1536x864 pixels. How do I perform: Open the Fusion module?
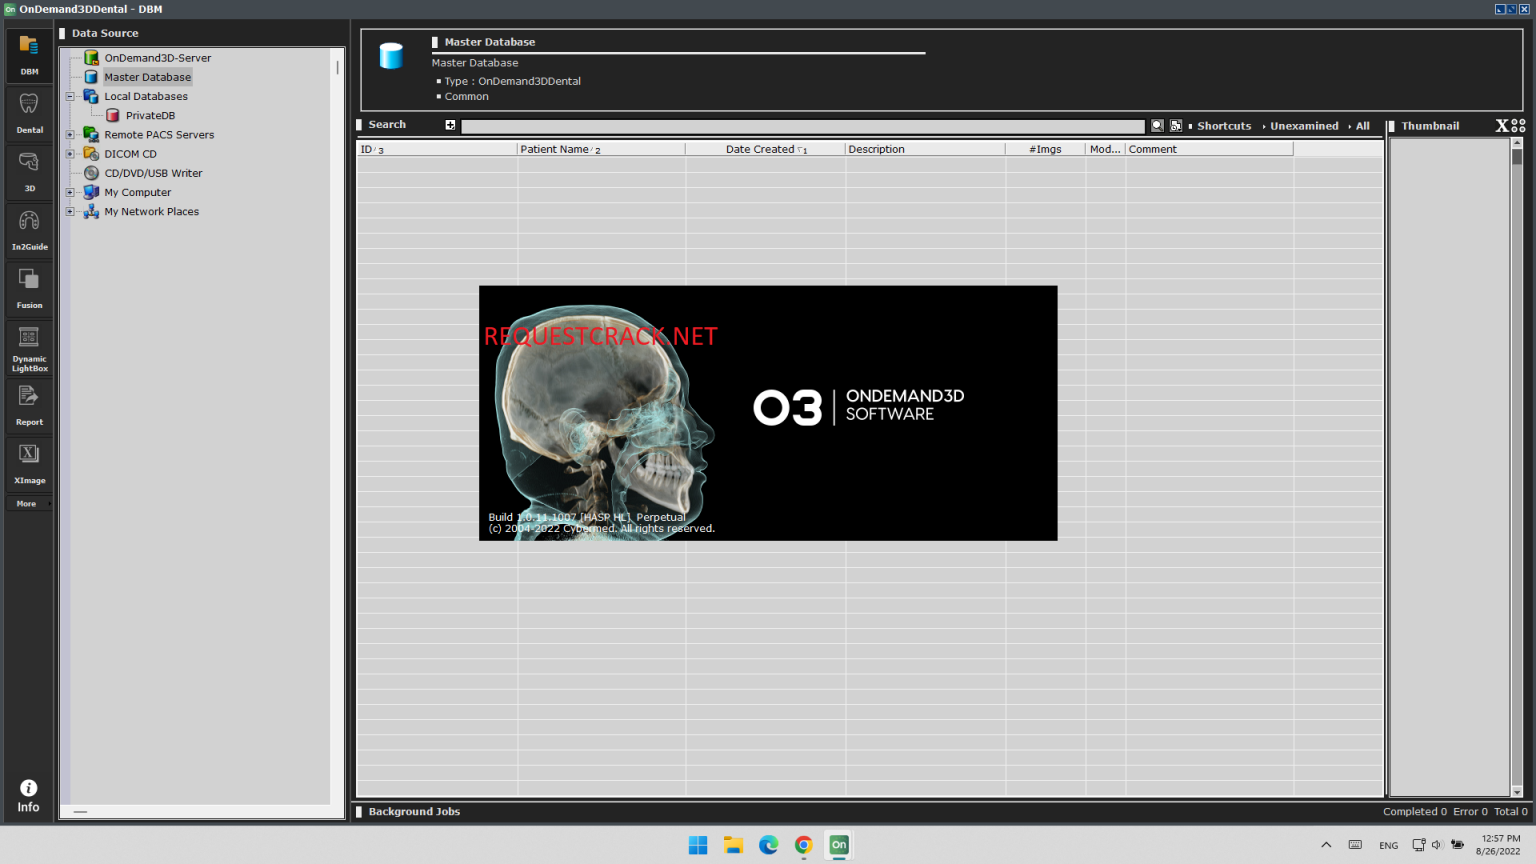[x=28, y=286]
